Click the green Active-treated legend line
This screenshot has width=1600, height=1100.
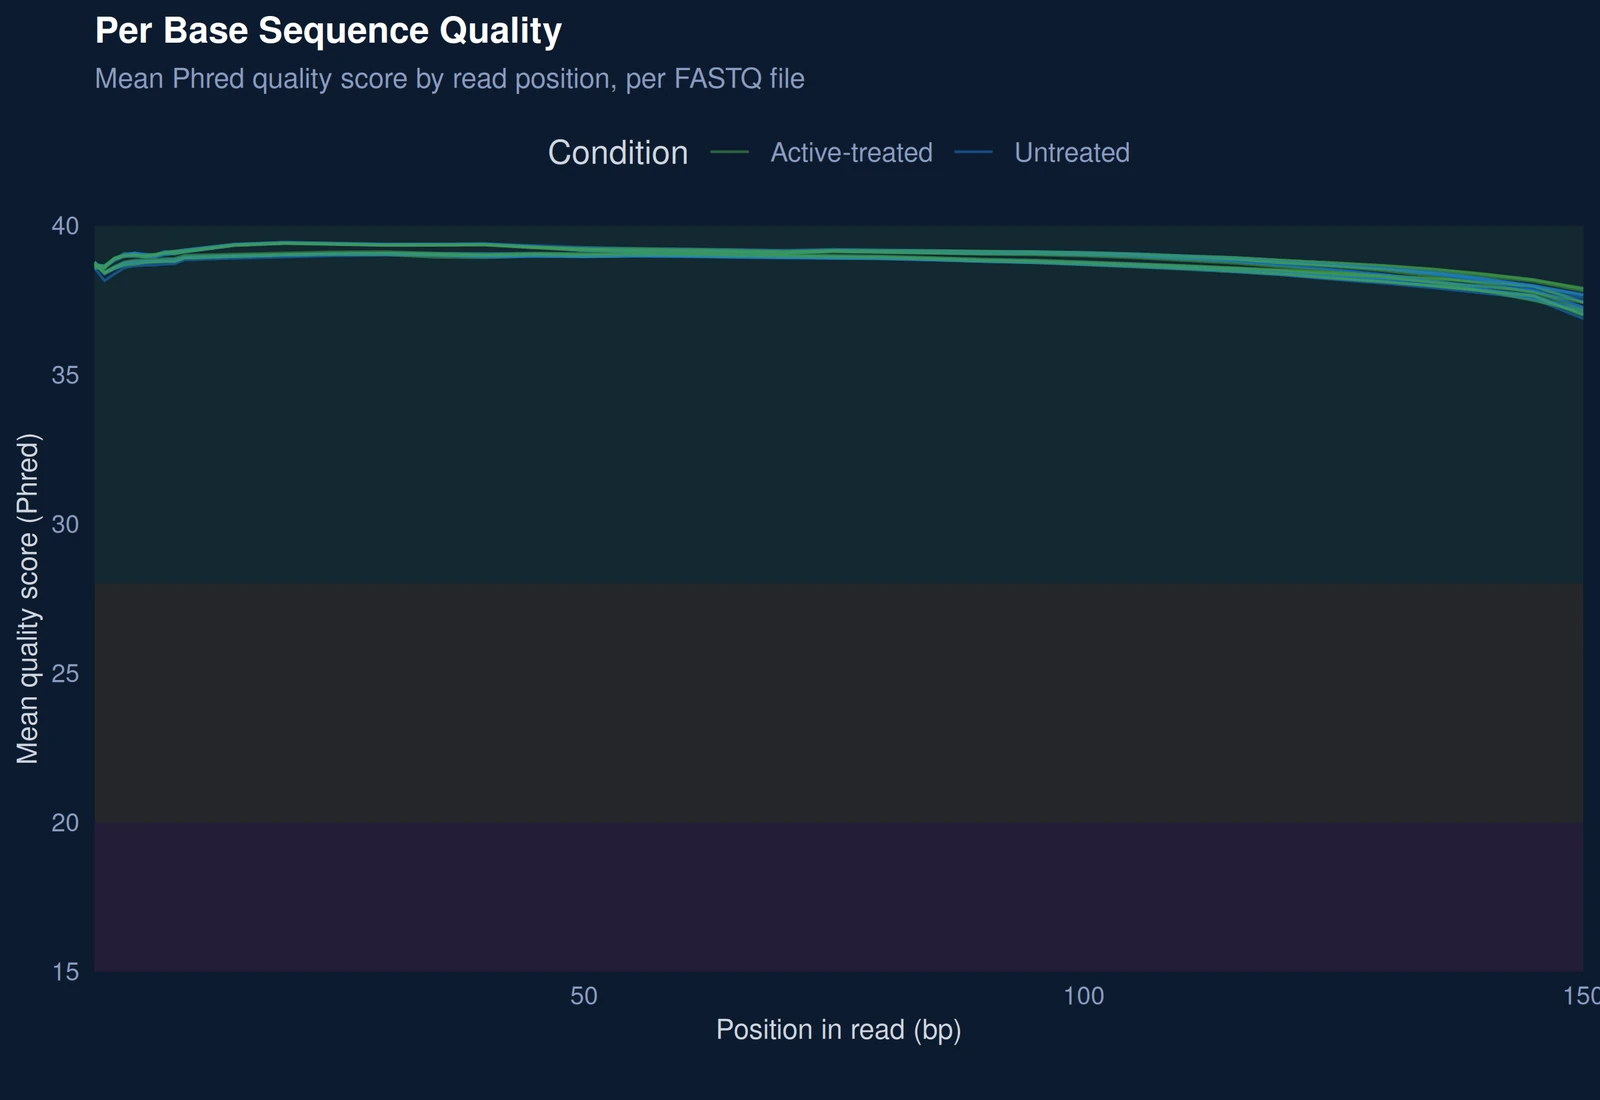(730, 153)
